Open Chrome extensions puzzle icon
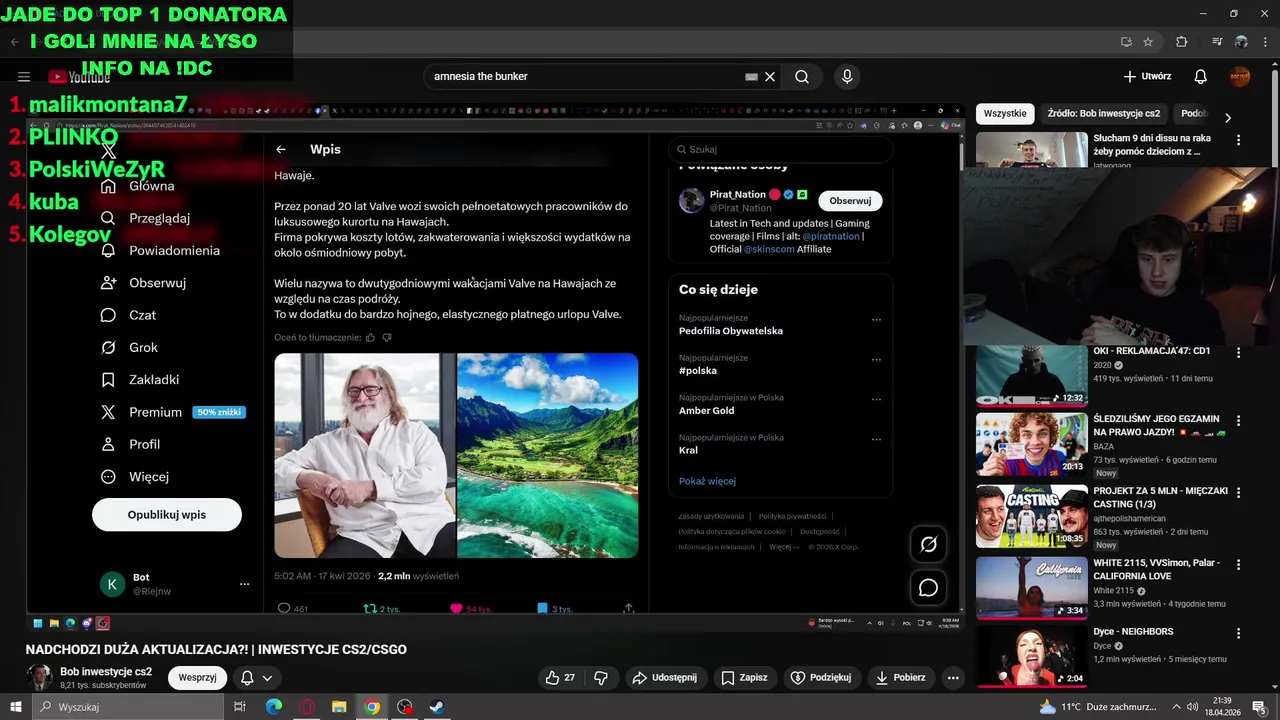 click(x=1182, y=42)
